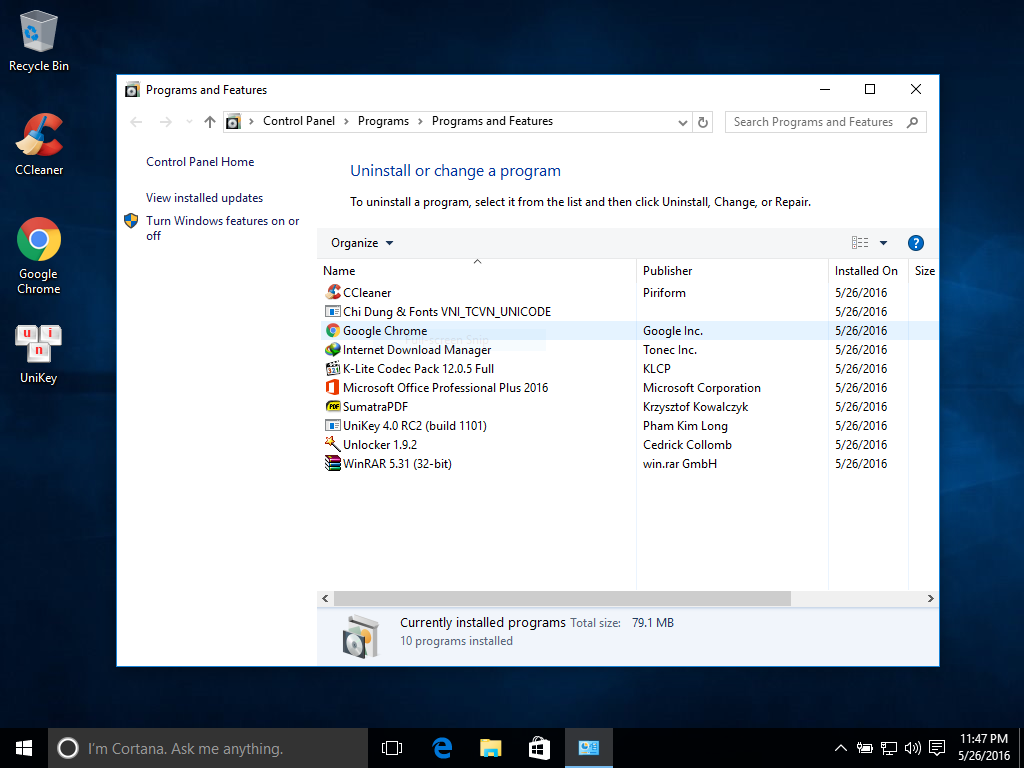
Task: Click the WinRAR 5.31 books icon
Action: point(333,463)
